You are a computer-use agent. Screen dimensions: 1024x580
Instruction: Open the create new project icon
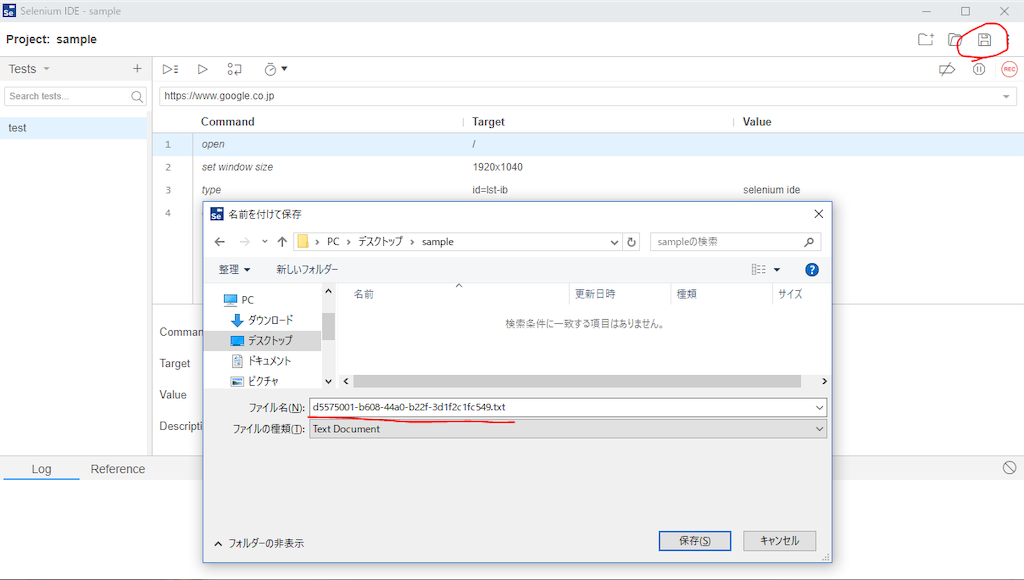pyautogui.click(x=925, y=40)
